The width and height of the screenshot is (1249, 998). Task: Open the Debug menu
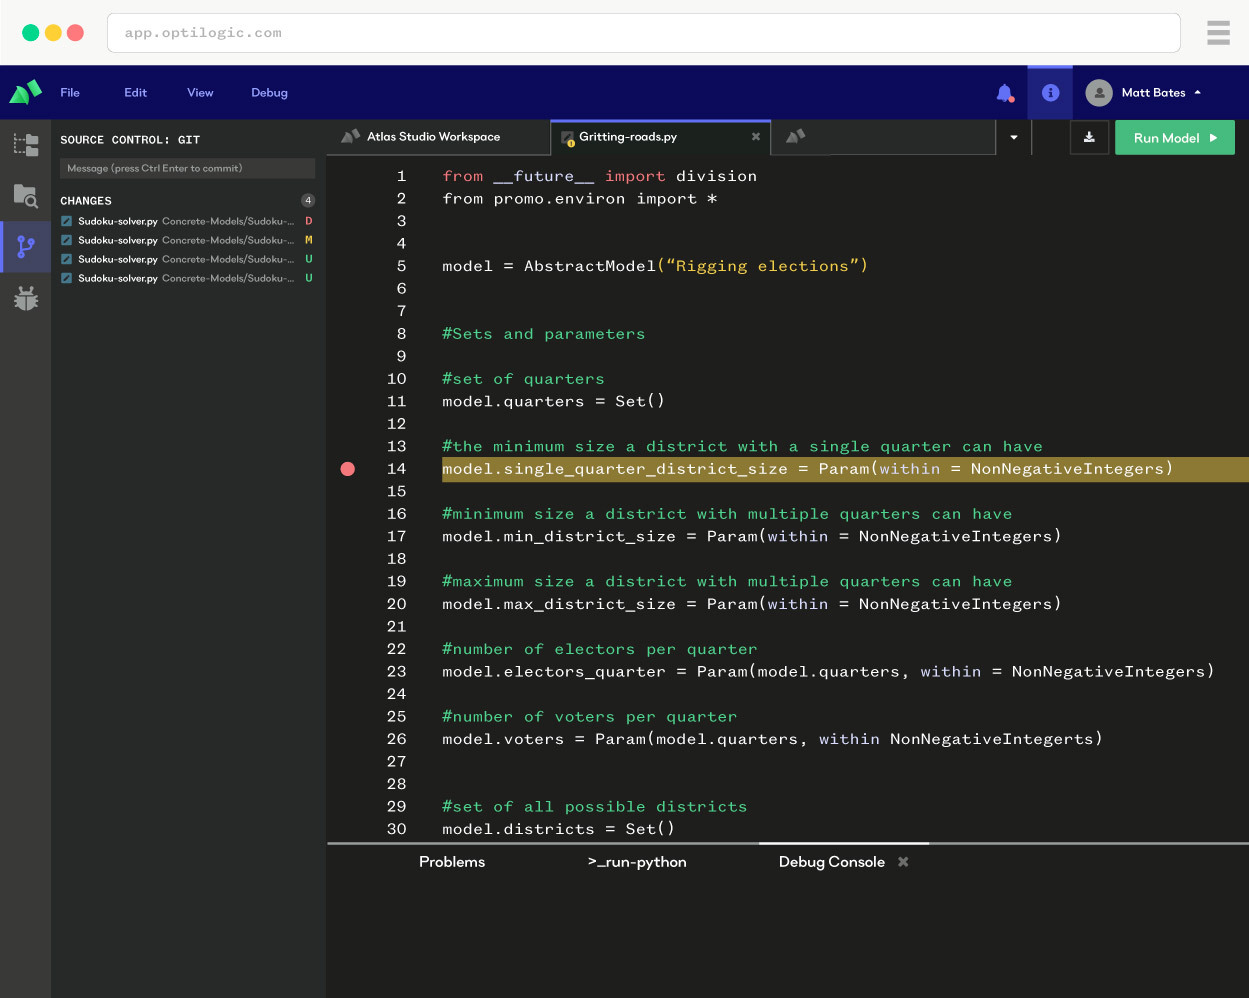pos(269,93)
